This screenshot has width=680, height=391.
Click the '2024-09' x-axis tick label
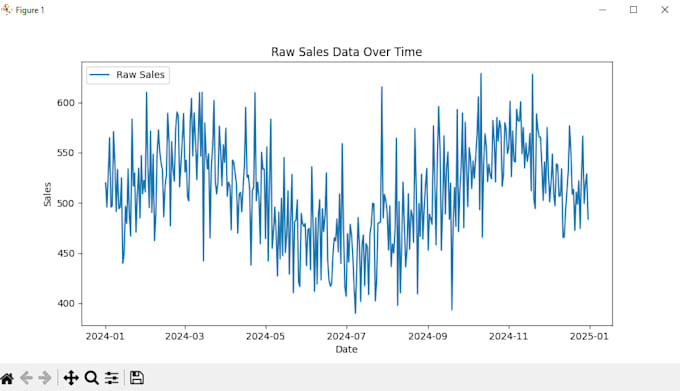(428, 336)
